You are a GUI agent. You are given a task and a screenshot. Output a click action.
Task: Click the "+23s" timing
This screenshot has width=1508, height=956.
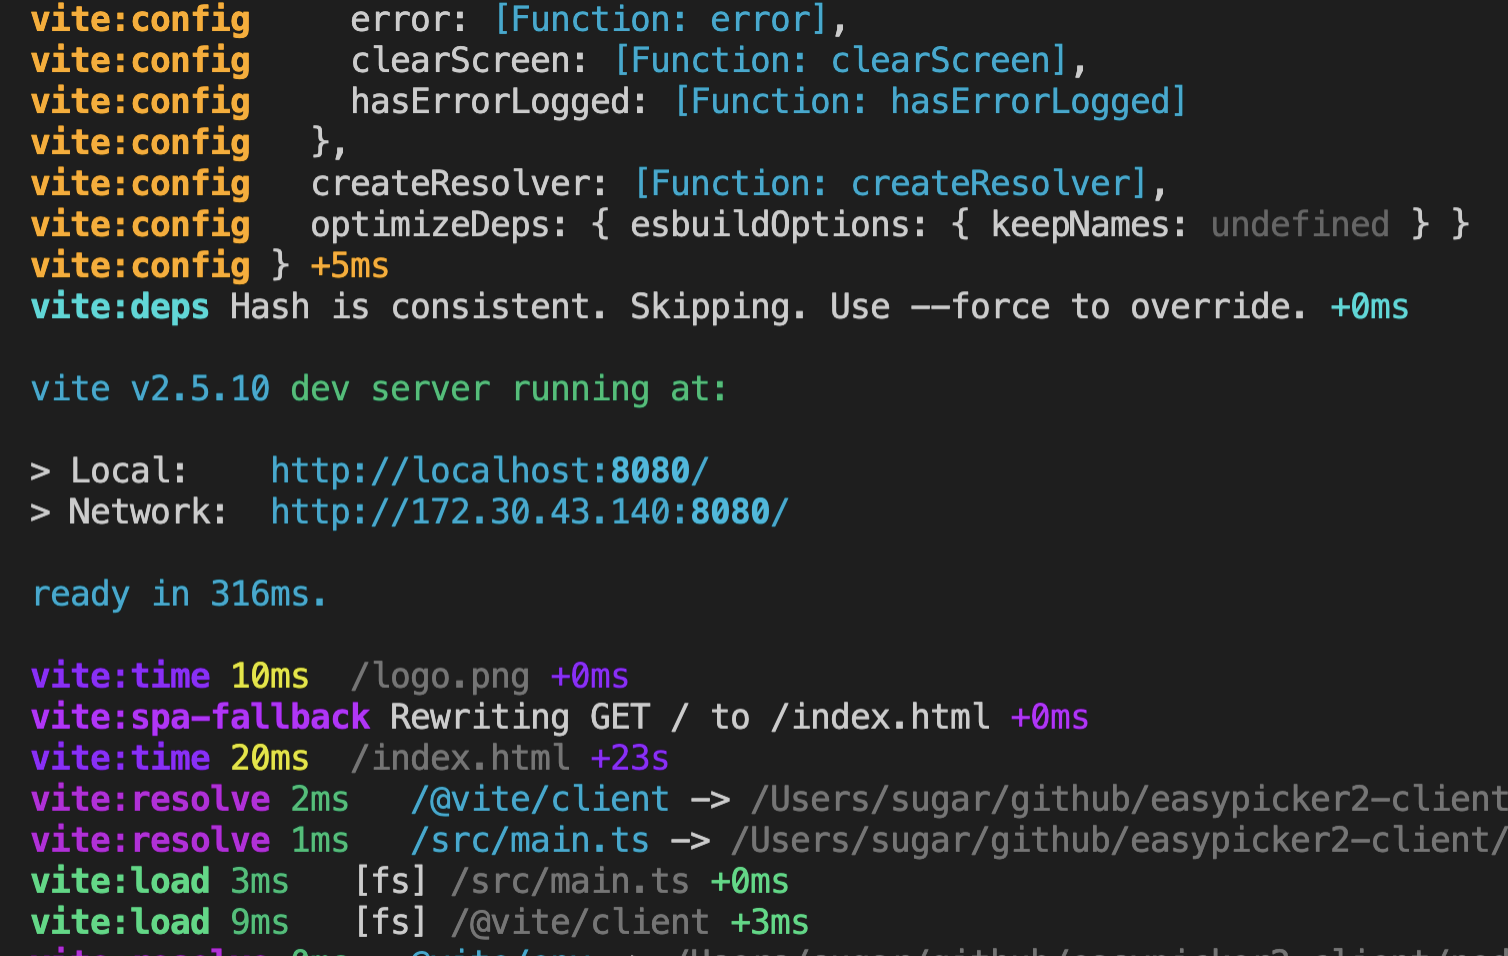point(630,758)
